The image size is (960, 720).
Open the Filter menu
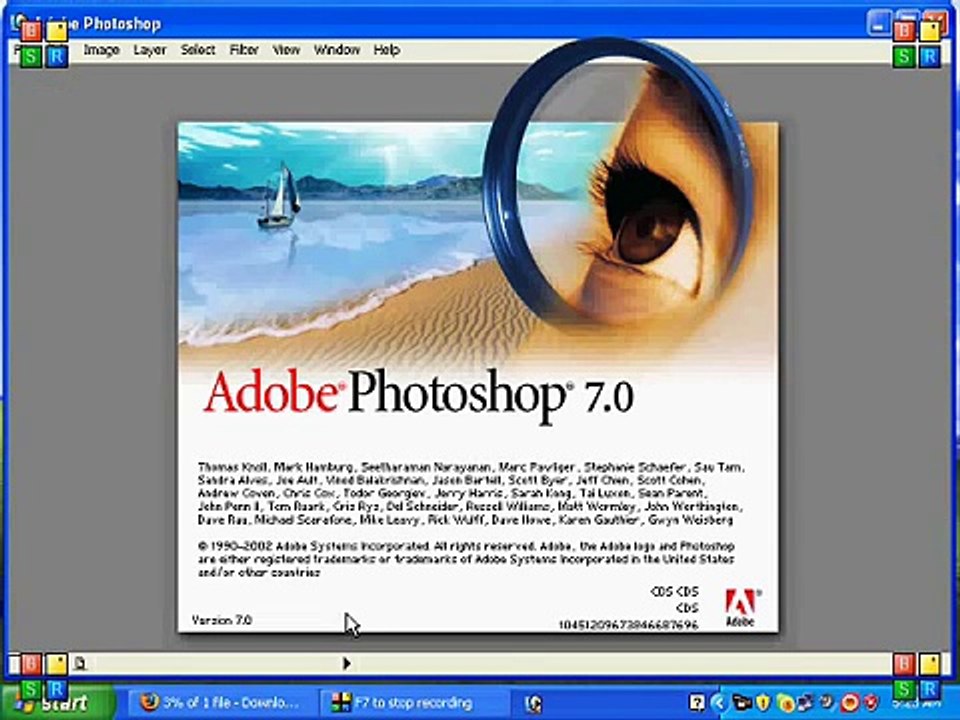[244, 50]
